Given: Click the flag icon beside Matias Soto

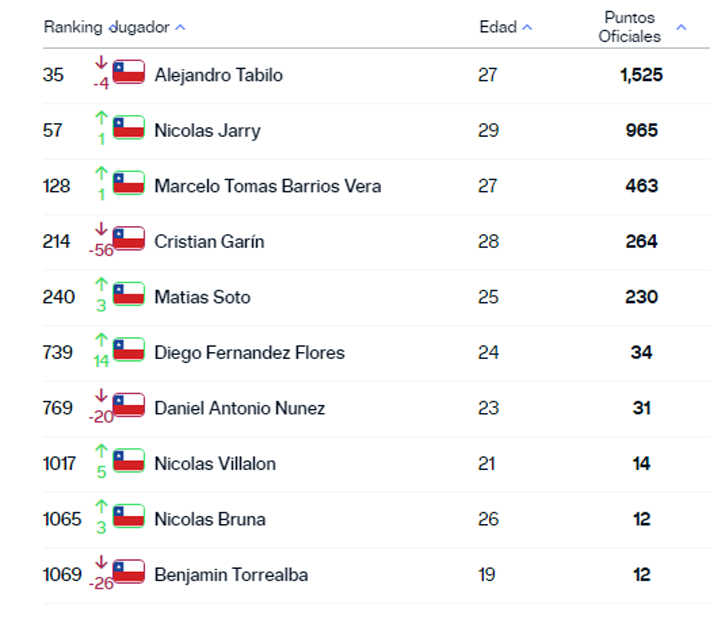Looking at the screenshot, I should (x=129, y=294).
